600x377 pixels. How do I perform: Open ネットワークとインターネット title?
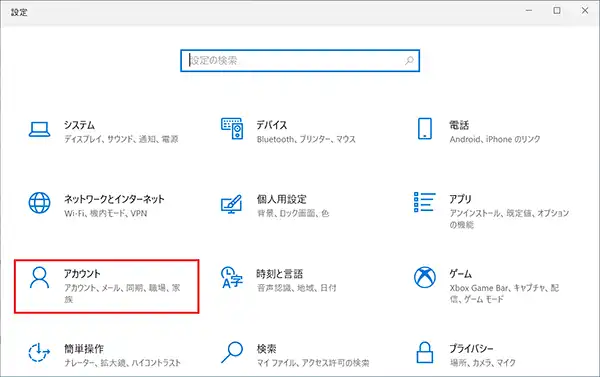tap(114, 199)
